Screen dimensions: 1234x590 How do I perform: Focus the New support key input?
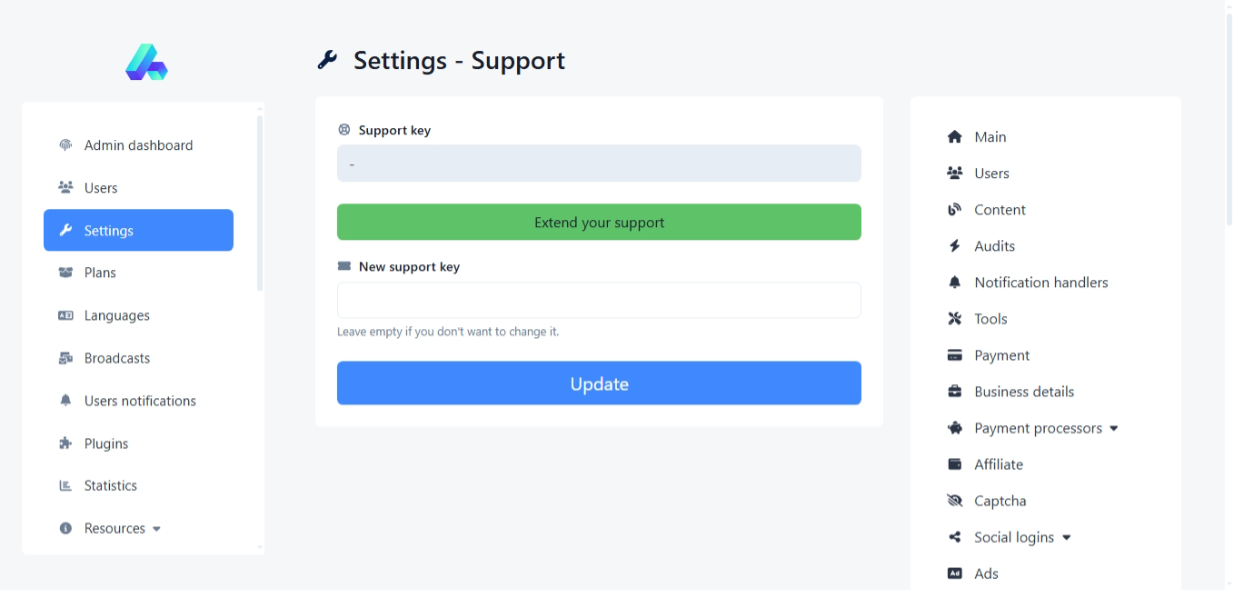[598, 300]
